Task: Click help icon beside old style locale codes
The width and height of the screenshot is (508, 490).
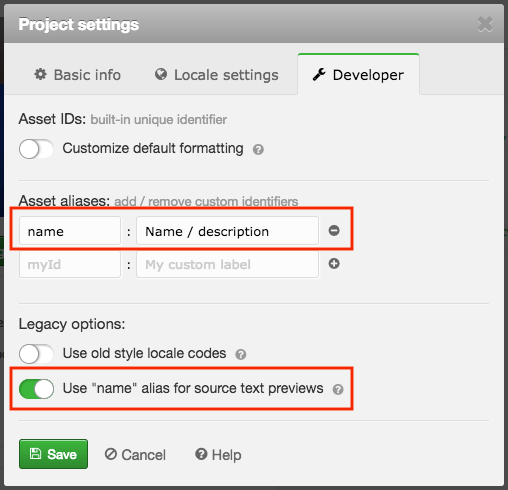Action: [241, 354]
